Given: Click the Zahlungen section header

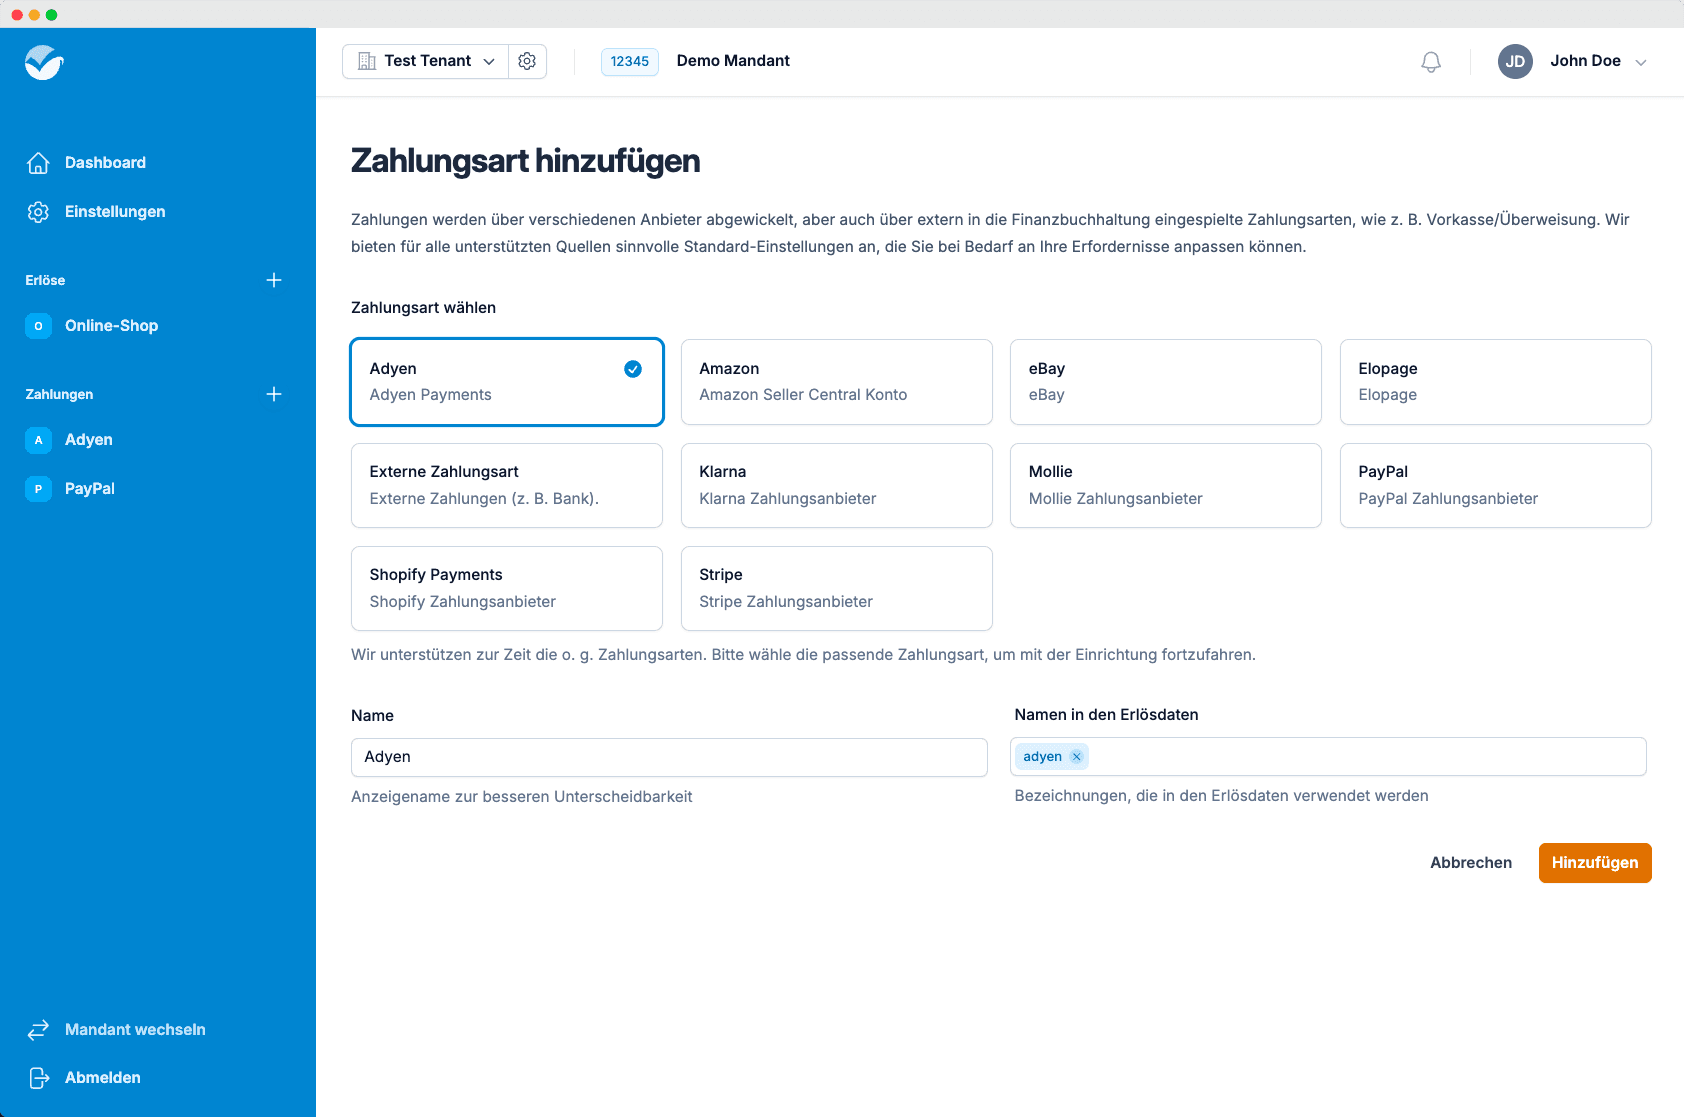Looking at the screenshot, I should point(59,394).
